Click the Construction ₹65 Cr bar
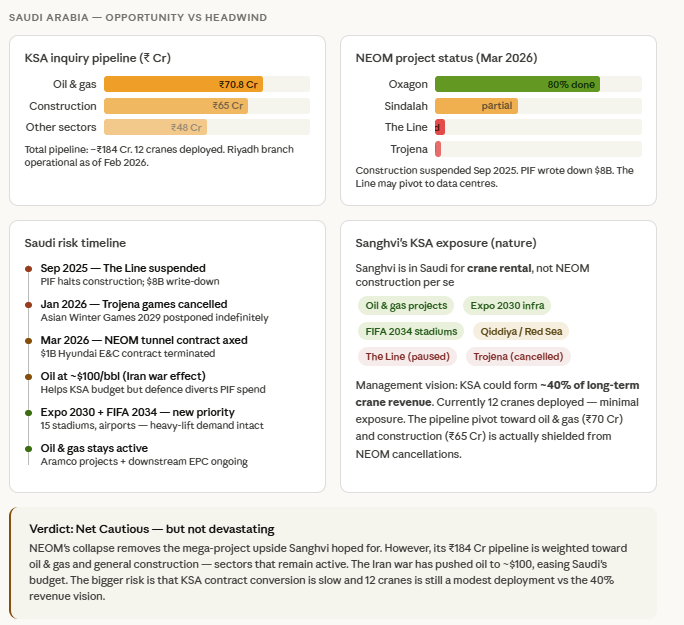Viewport: 684px width, 625px height. click(176, 106)
